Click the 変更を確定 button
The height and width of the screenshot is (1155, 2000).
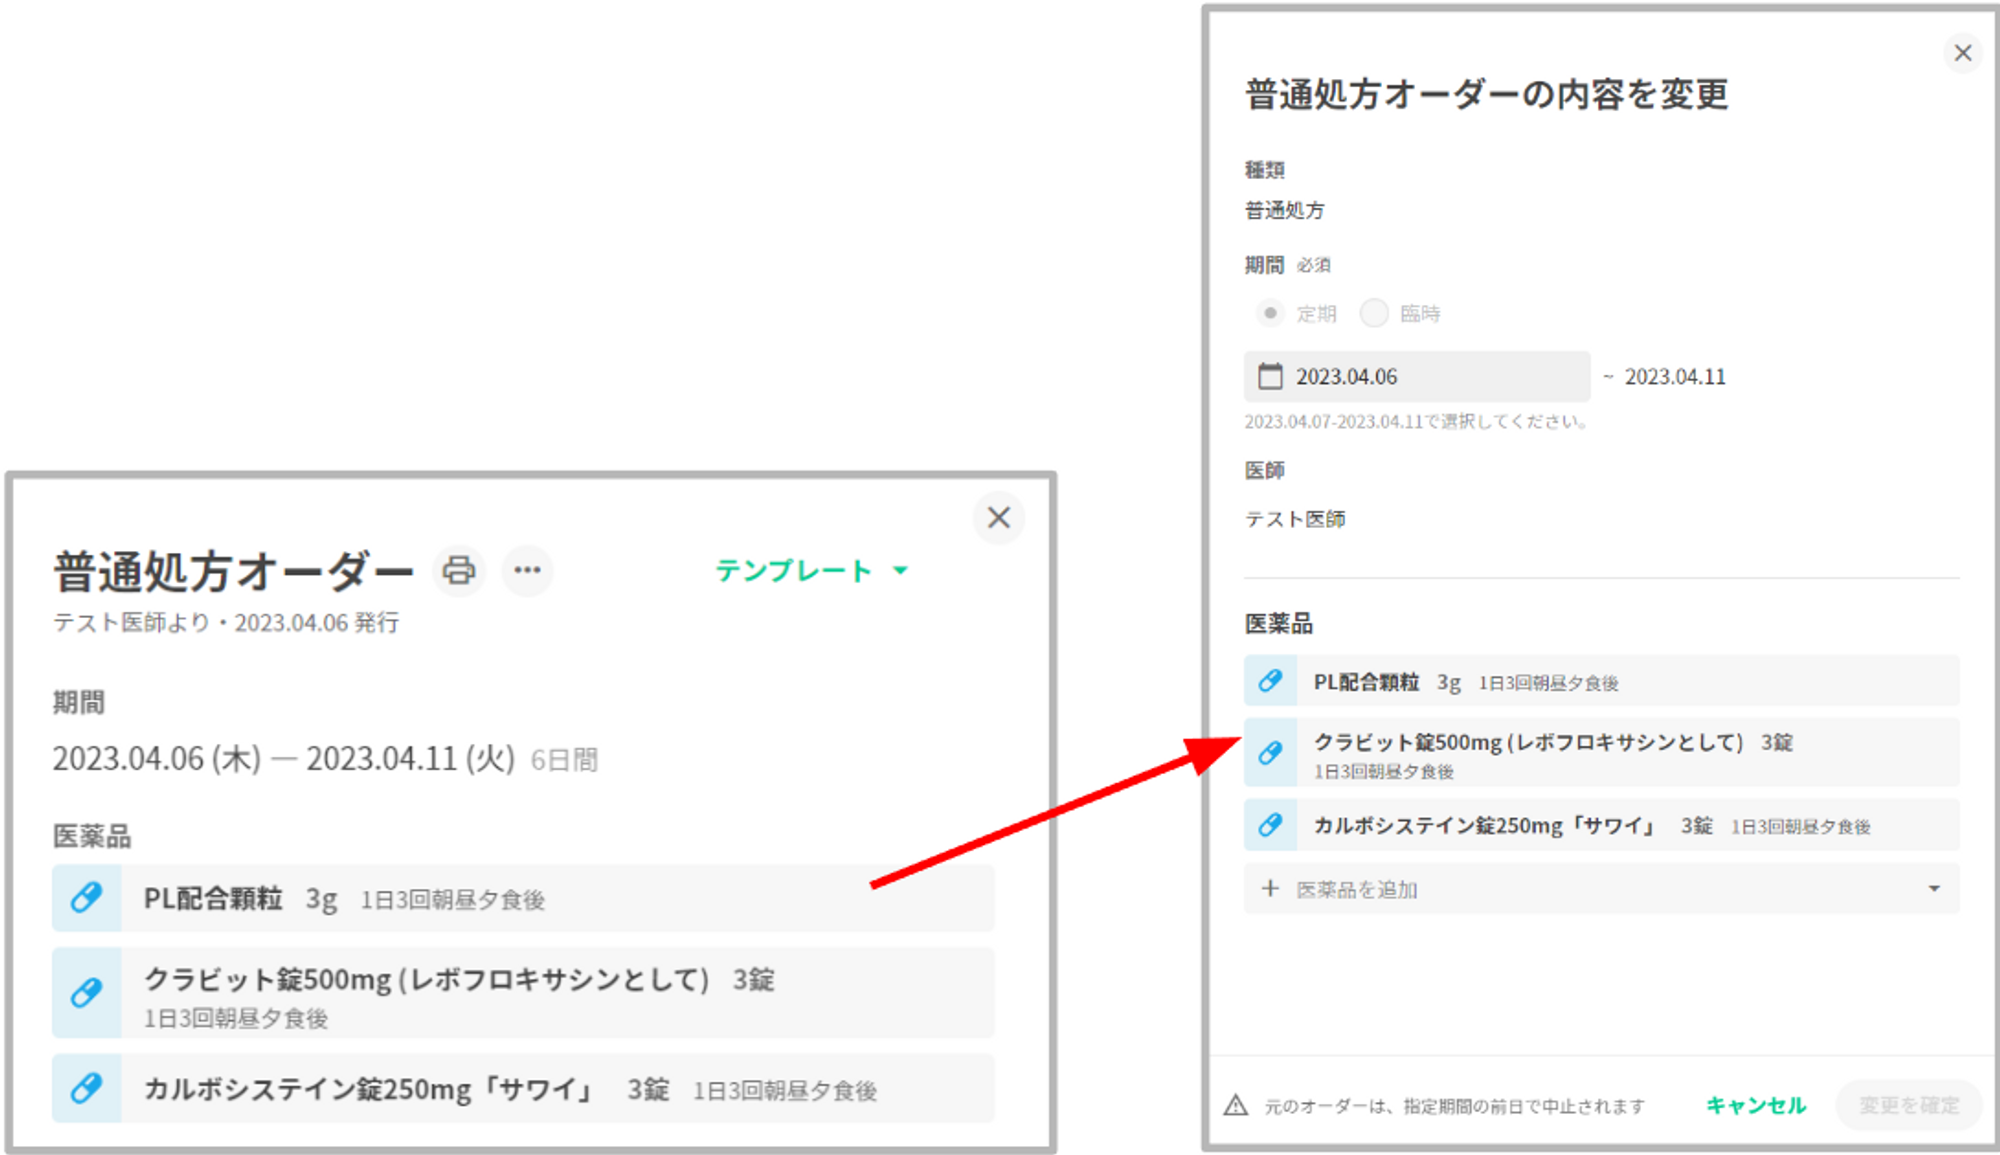point(1908,1105)
